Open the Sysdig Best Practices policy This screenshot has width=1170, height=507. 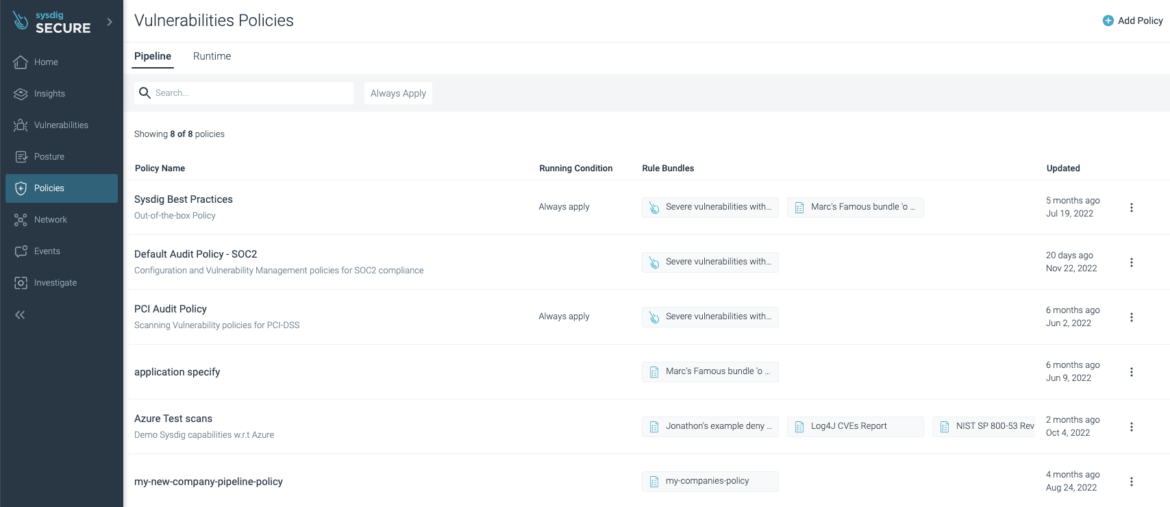pos(183,199)
